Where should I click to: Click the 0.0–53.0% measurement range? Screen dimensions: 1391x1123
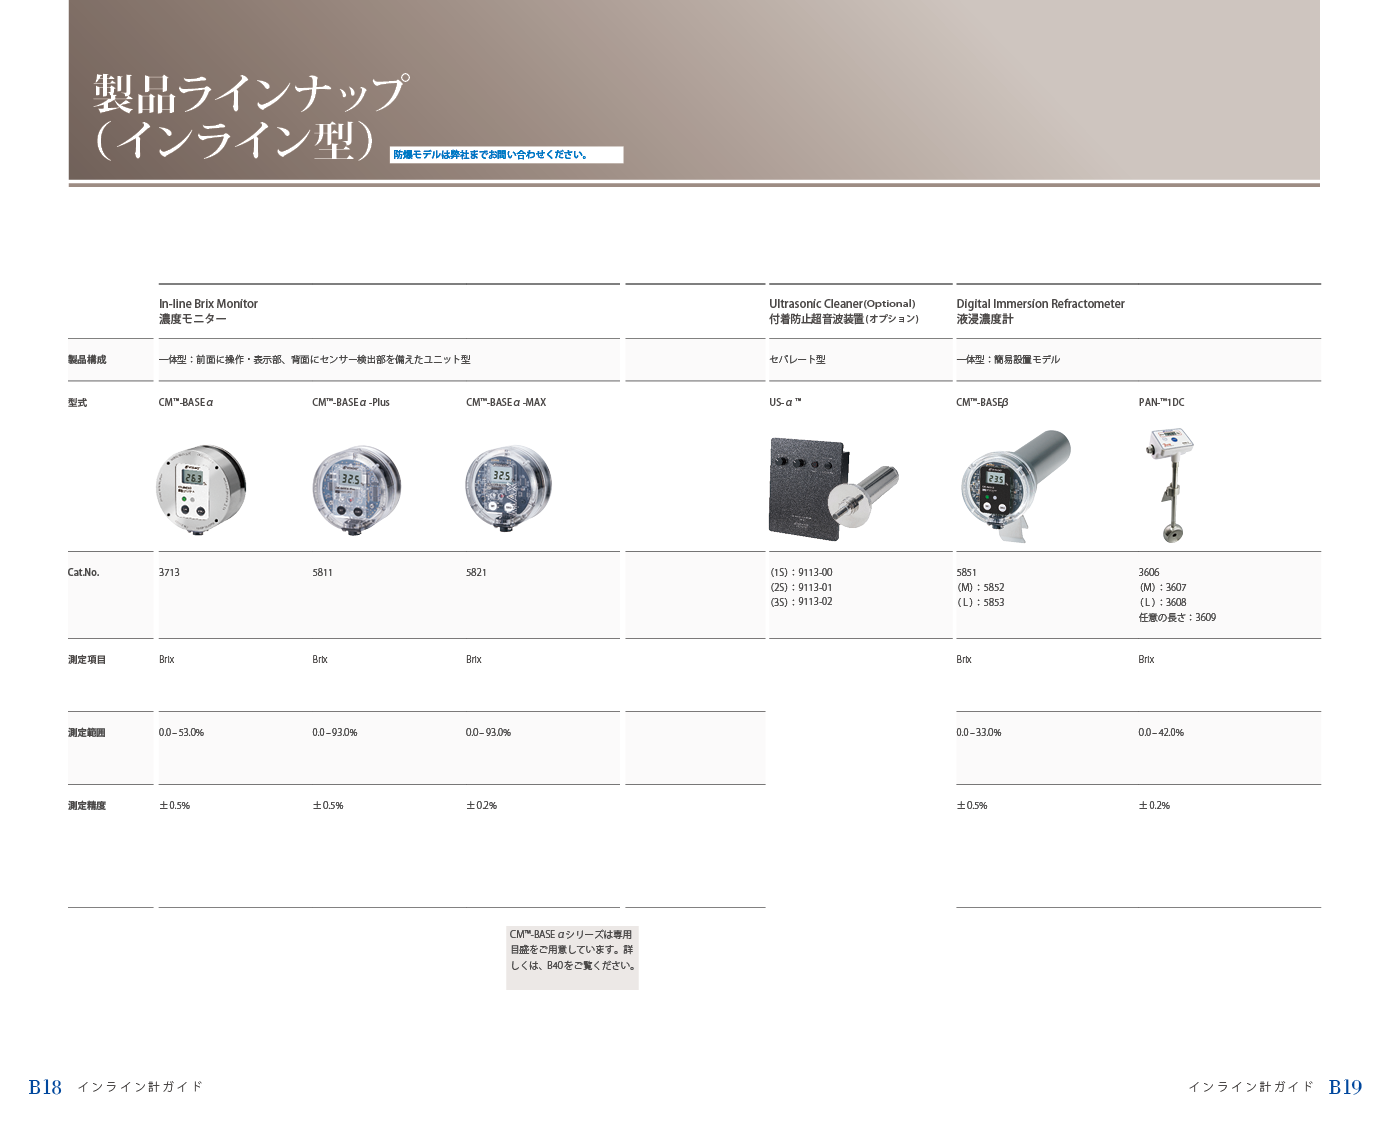point(181,732)
